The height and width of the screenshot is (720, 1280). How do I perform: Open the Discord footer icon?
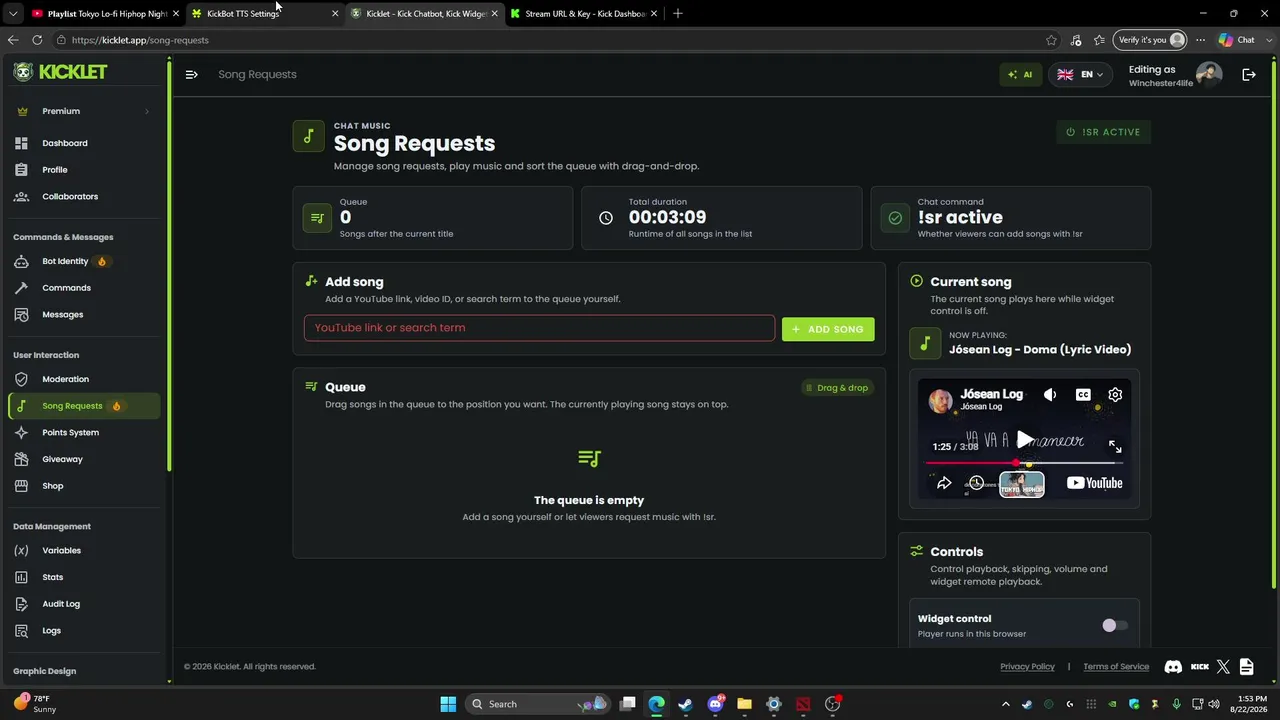pos(1173,667)
